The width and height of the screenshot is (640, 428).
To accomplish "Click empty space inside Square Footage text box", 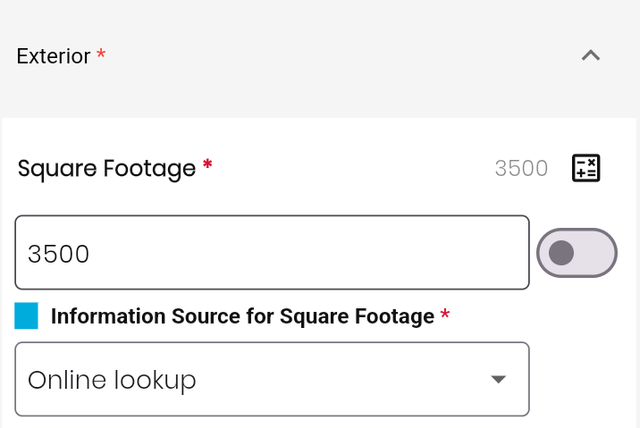I will click(306, 253).
